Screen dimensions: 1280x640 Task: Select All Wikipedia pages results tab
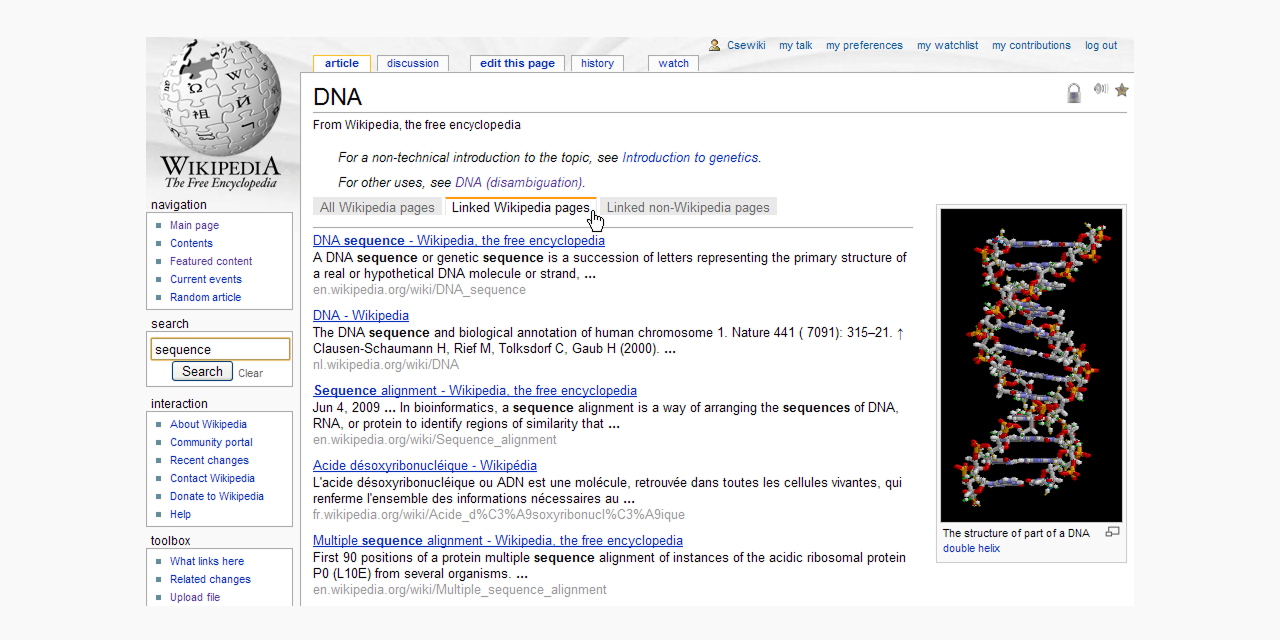coord(377,207)
